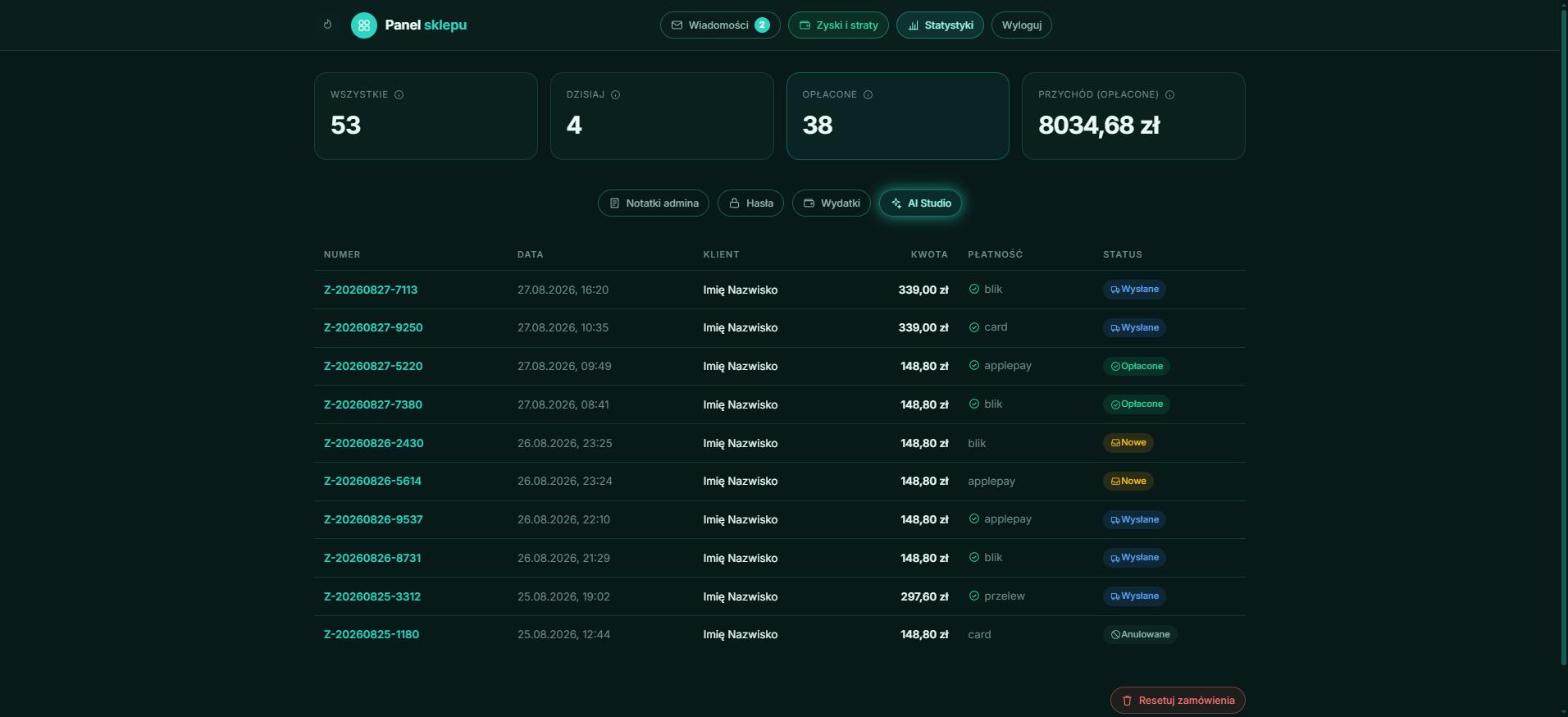
Task: Click the paid checkmark icon for order Z-20260827-9250
Action: 973,327
